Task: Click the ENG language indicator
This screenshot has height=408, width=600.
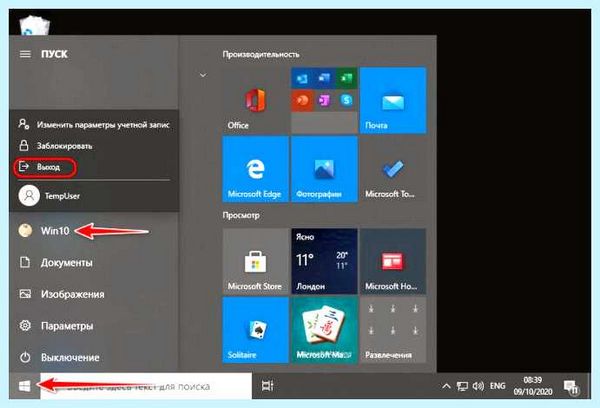Action: pos(497,386)
